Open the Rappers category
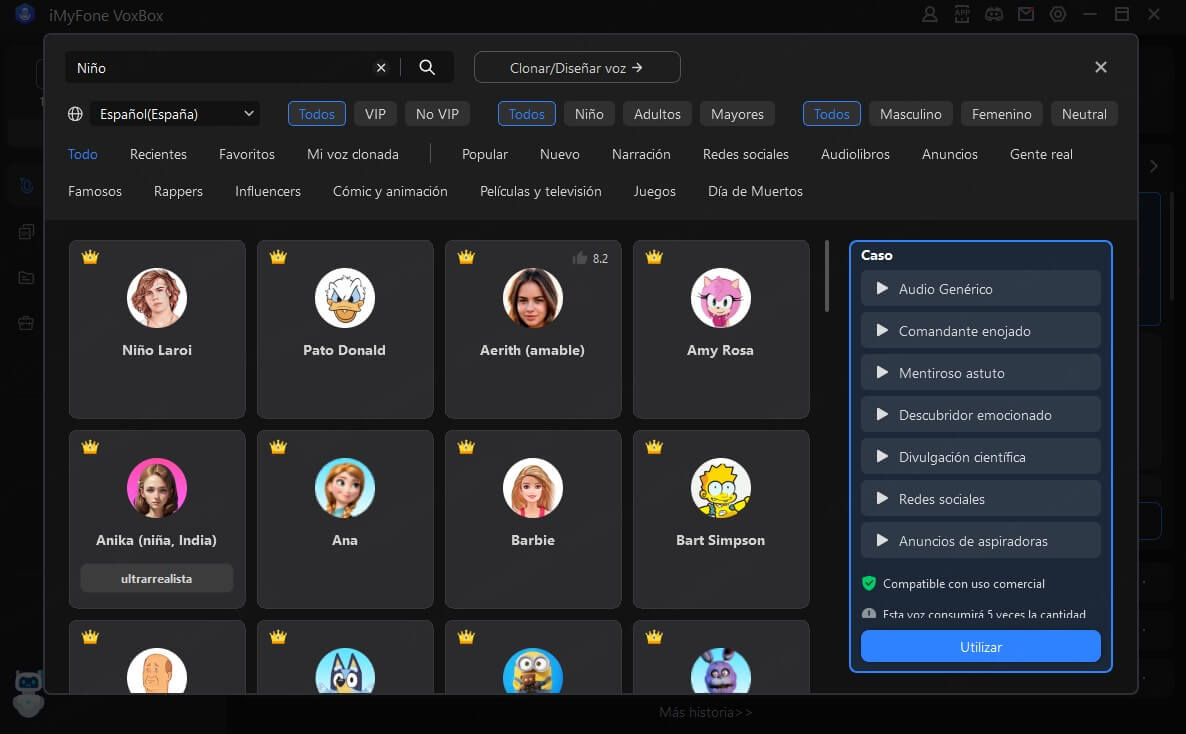The height and width of the screenshot is (734, 1186). click(178, 191)
